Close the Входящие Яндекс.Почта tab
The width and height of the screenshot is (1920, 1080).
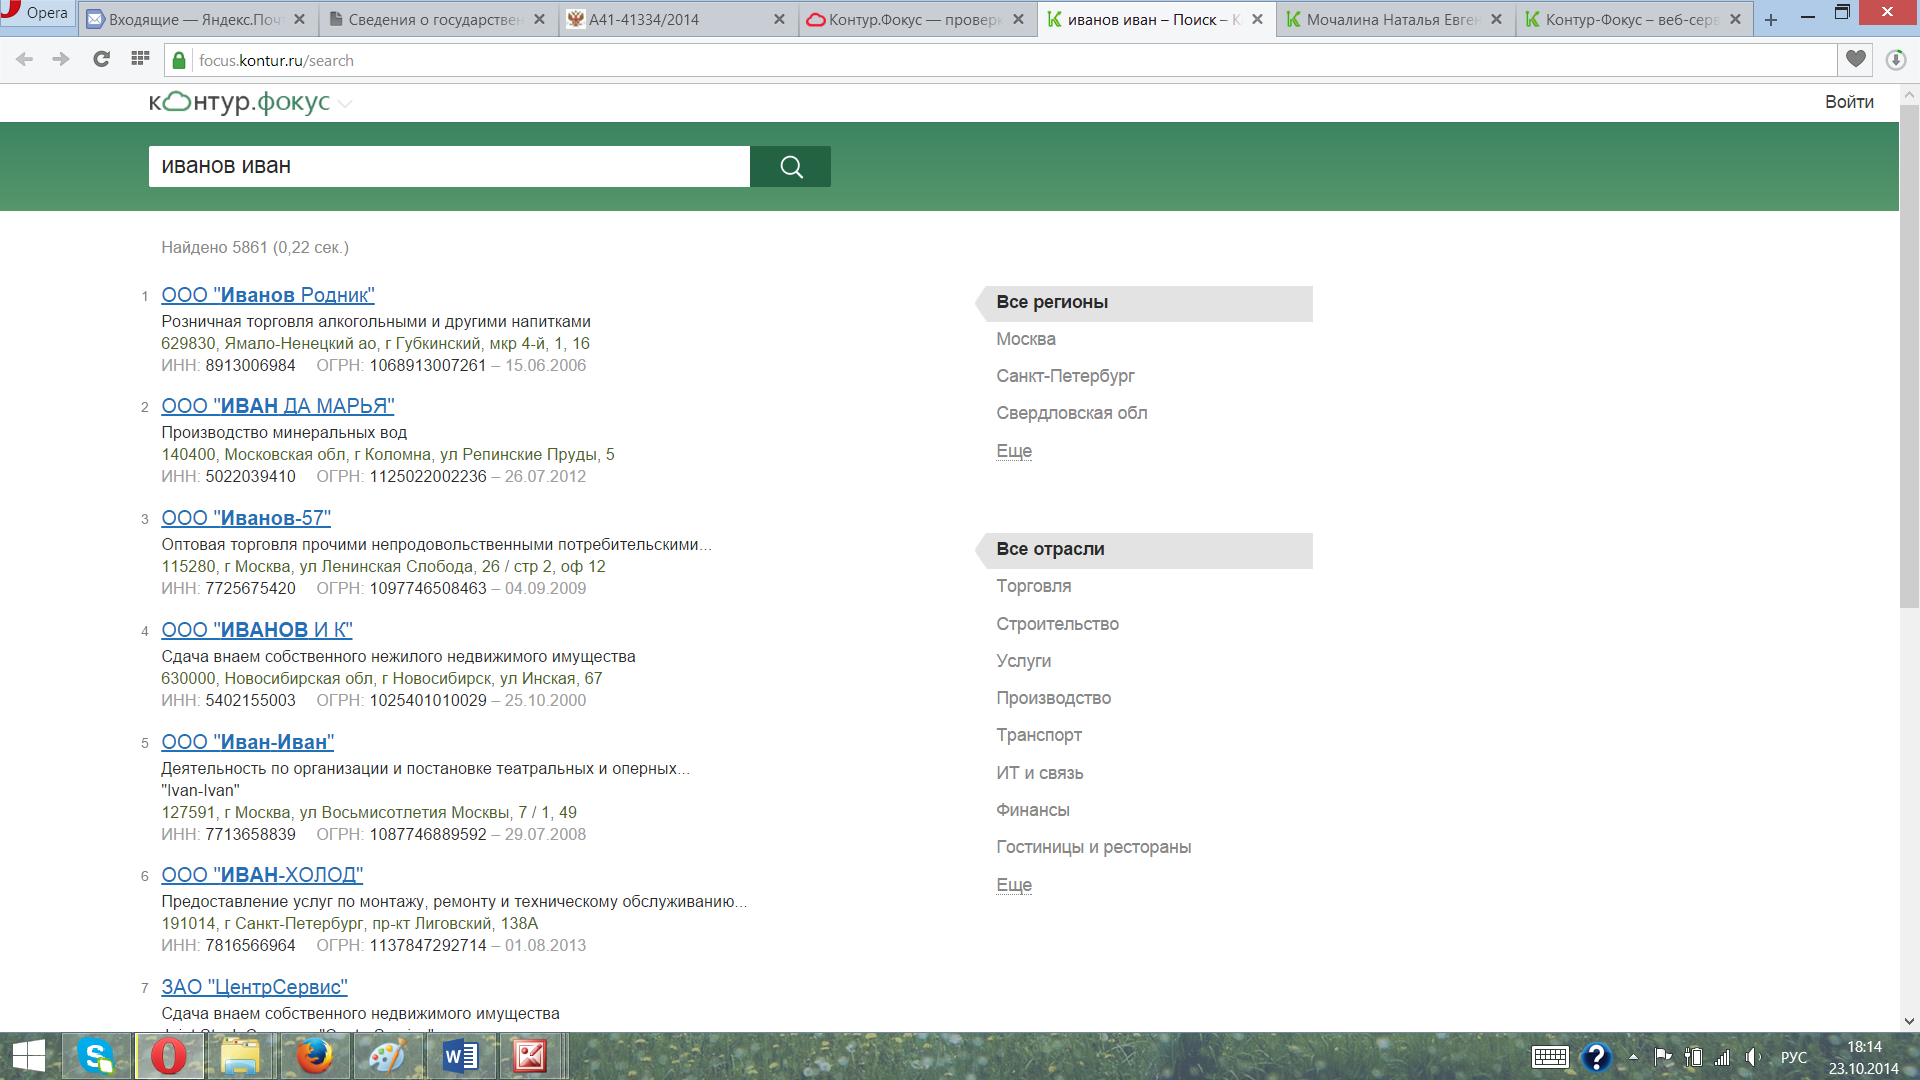(x=299, y=20)
